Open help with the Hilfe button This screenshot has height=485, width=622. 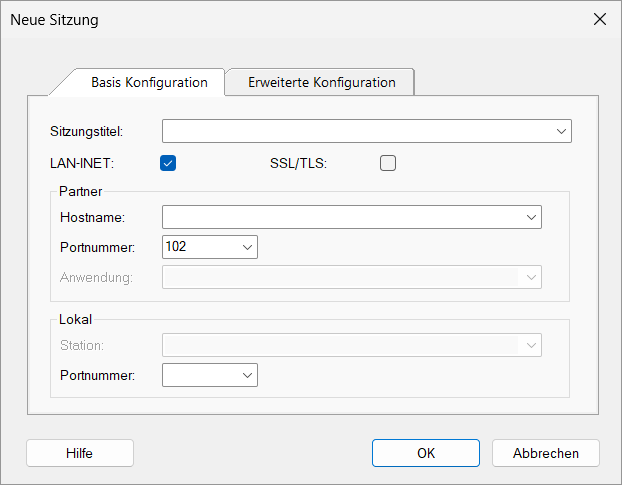pos(80,453)
